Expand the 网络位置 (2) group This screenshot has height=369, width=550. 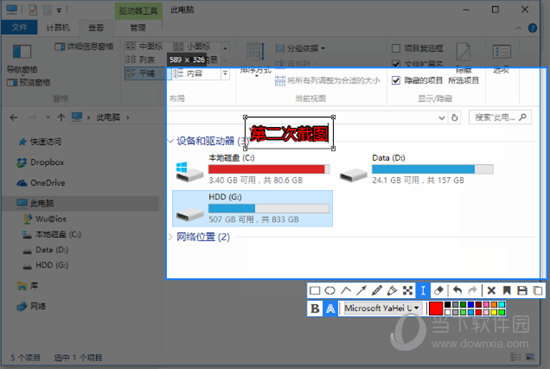[171, 237]
